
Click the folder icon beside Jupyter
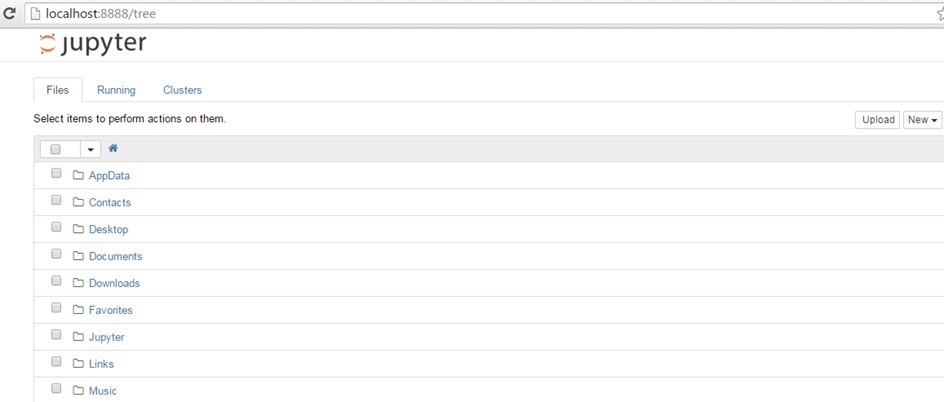point(79,338)
